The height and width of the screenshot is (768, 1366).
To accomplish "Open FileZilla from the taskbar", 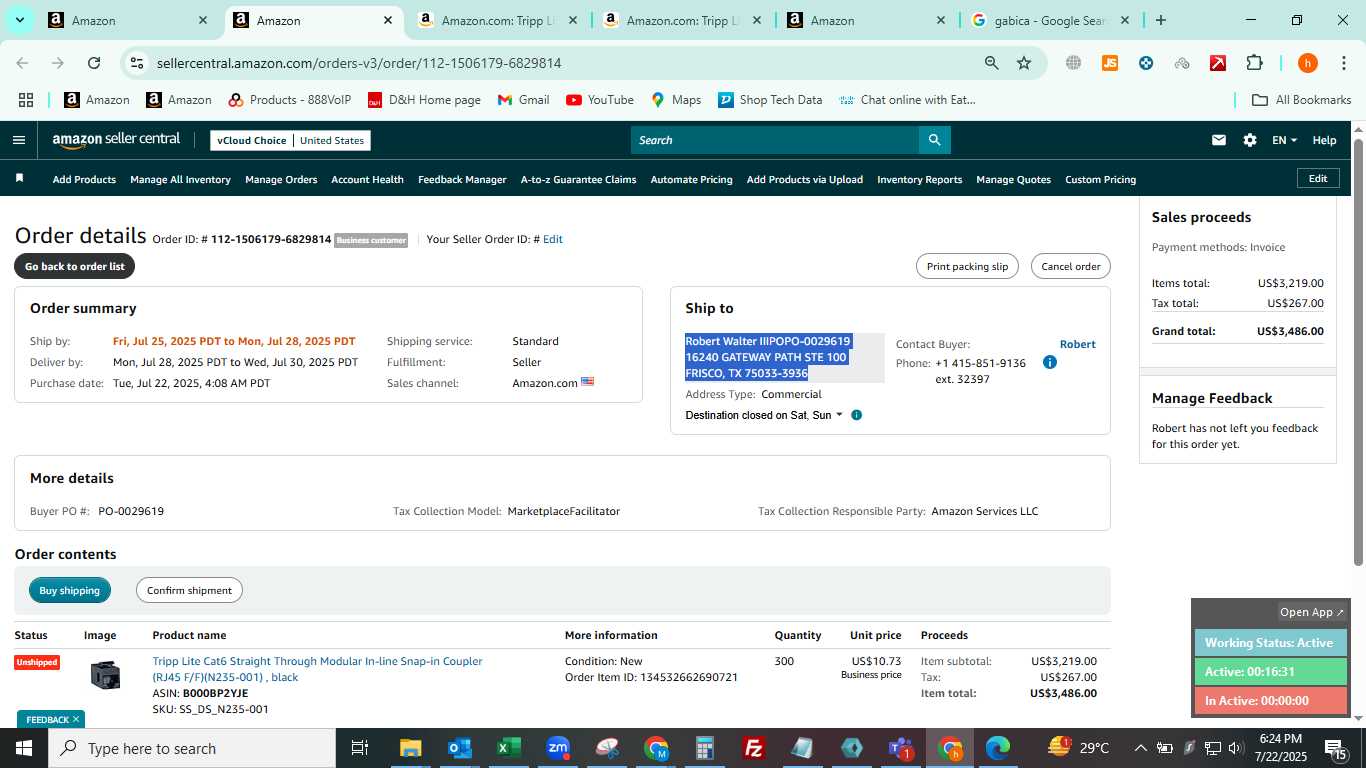I will pos(754,748).
